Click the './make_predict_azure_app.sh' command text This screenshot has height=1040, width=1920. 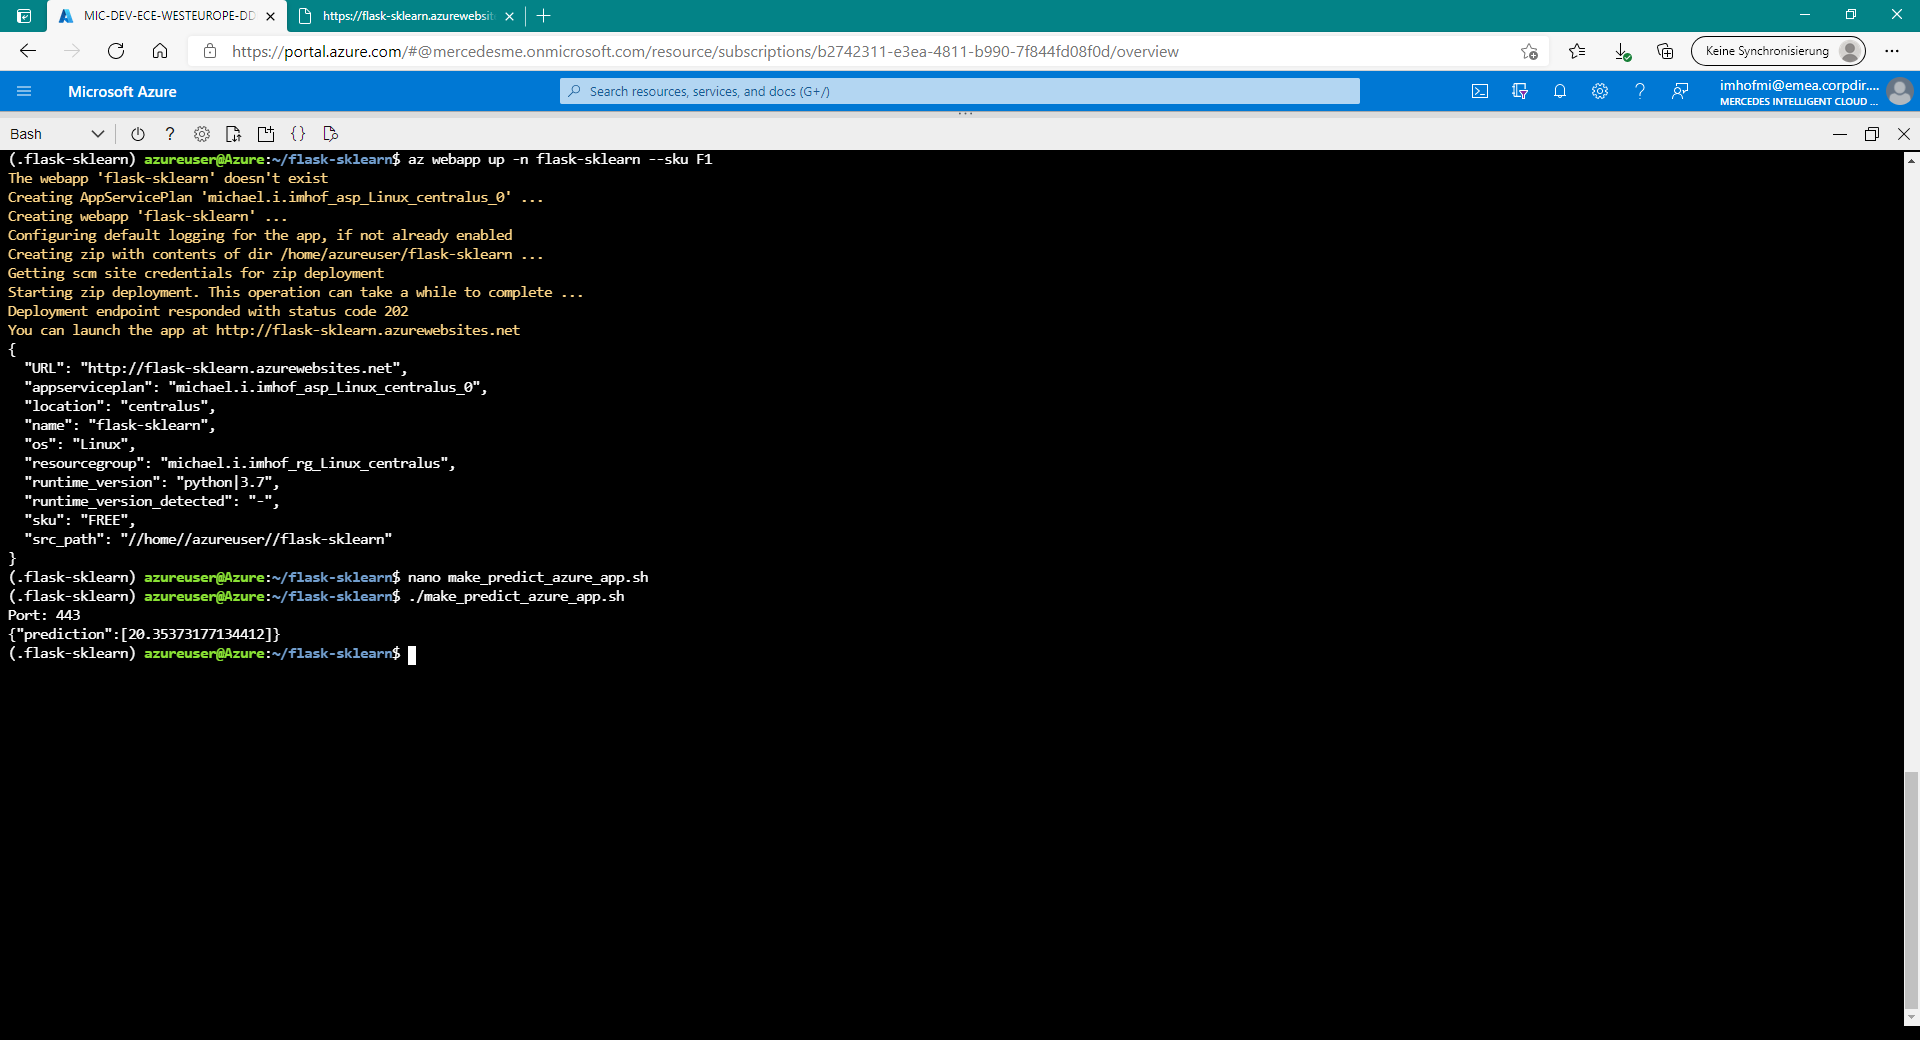pyautogui.click(x=516, y=596)
